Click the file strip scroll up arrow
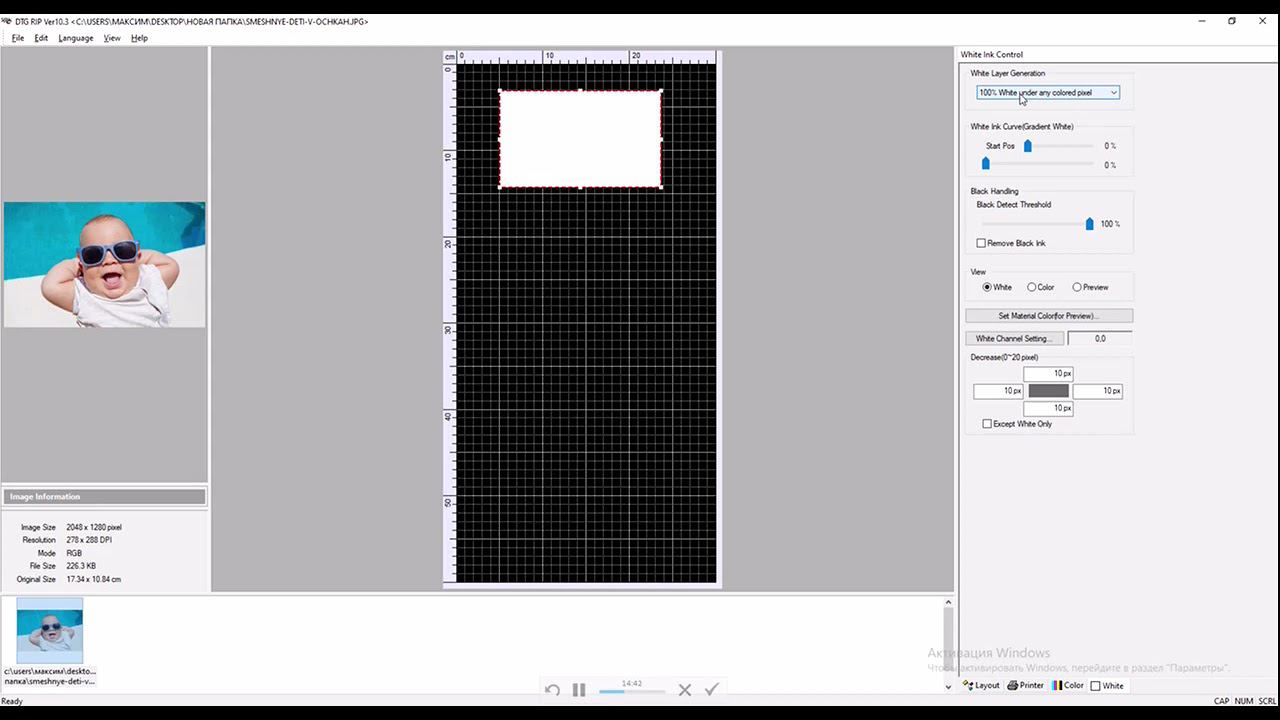The image size is (1280, 720). tap(948, 602)
